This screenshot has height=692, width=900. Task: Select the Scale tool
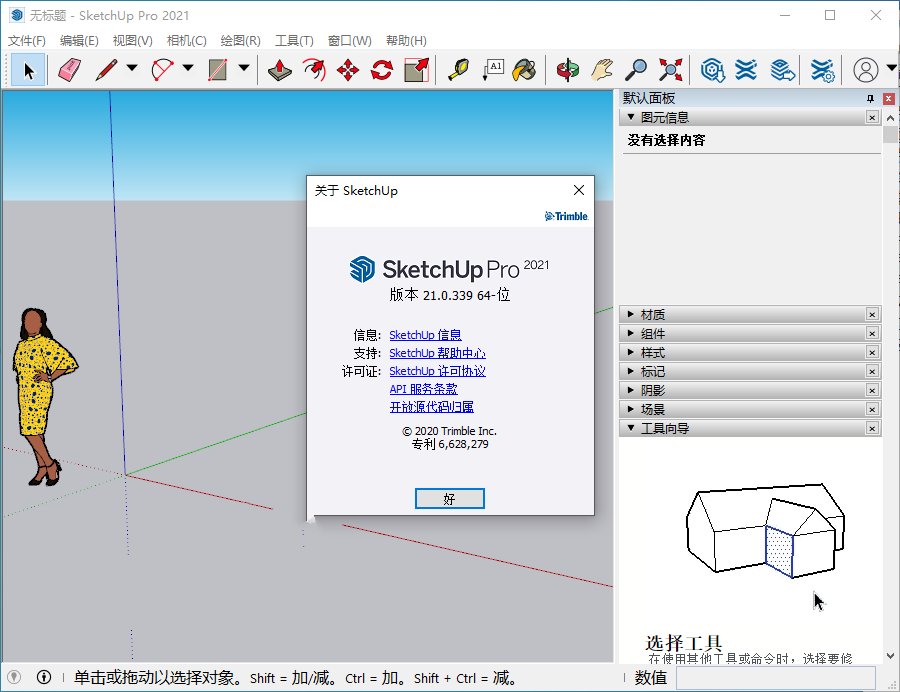point(417,70)
